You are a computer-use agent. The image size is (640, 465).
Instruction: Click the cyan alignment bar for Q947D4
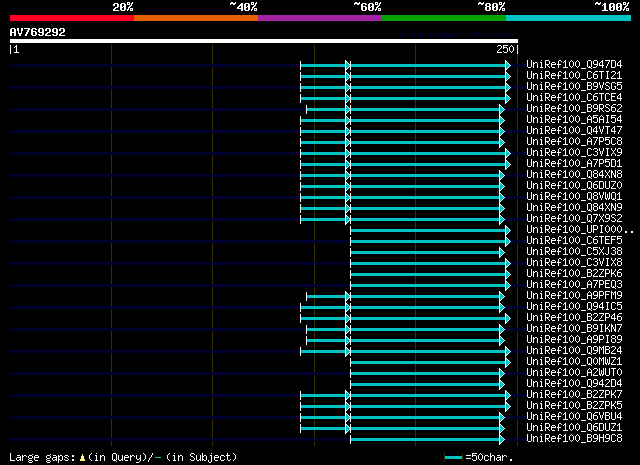(x=405, y=65)
